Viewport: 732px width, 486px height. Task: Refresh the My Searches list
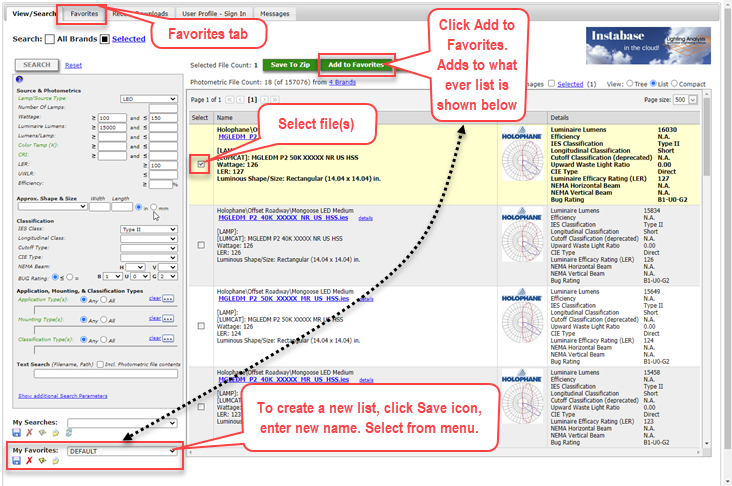pos(69,433)
